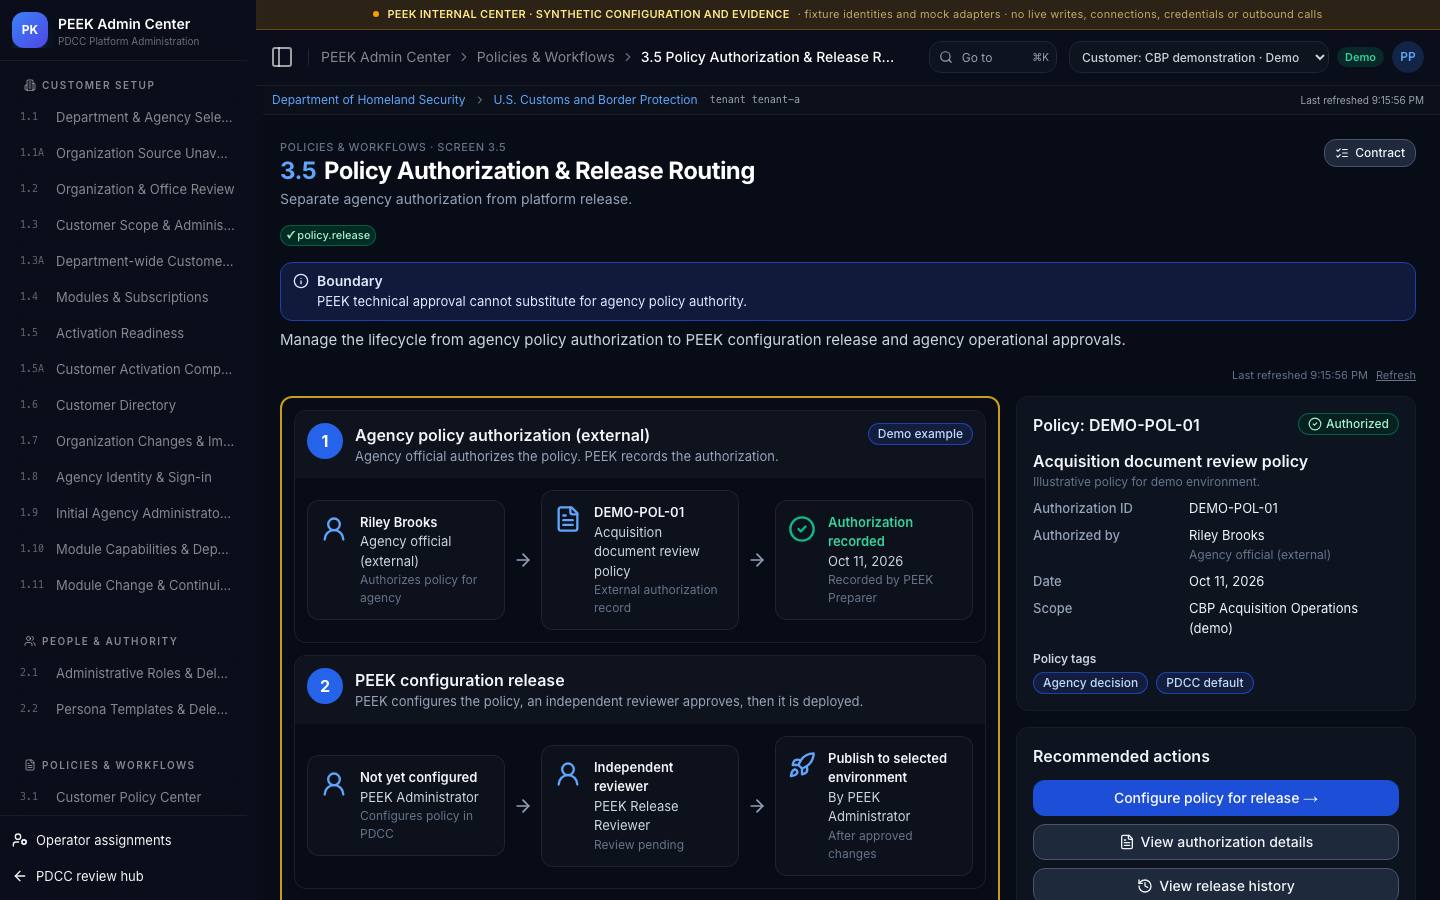Click Independent reviewer person icon
The height and width of the screenshot is (900, 1440).
(568, 774)
